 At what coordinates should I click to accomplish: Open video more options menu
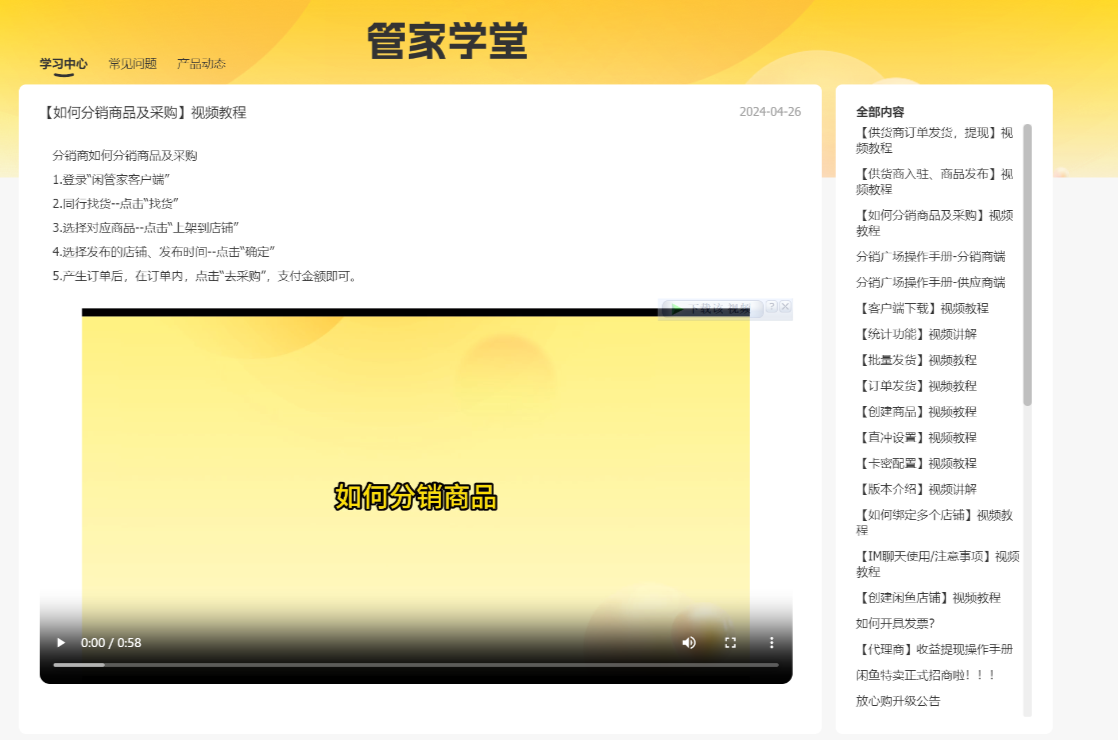pos(771,642)
